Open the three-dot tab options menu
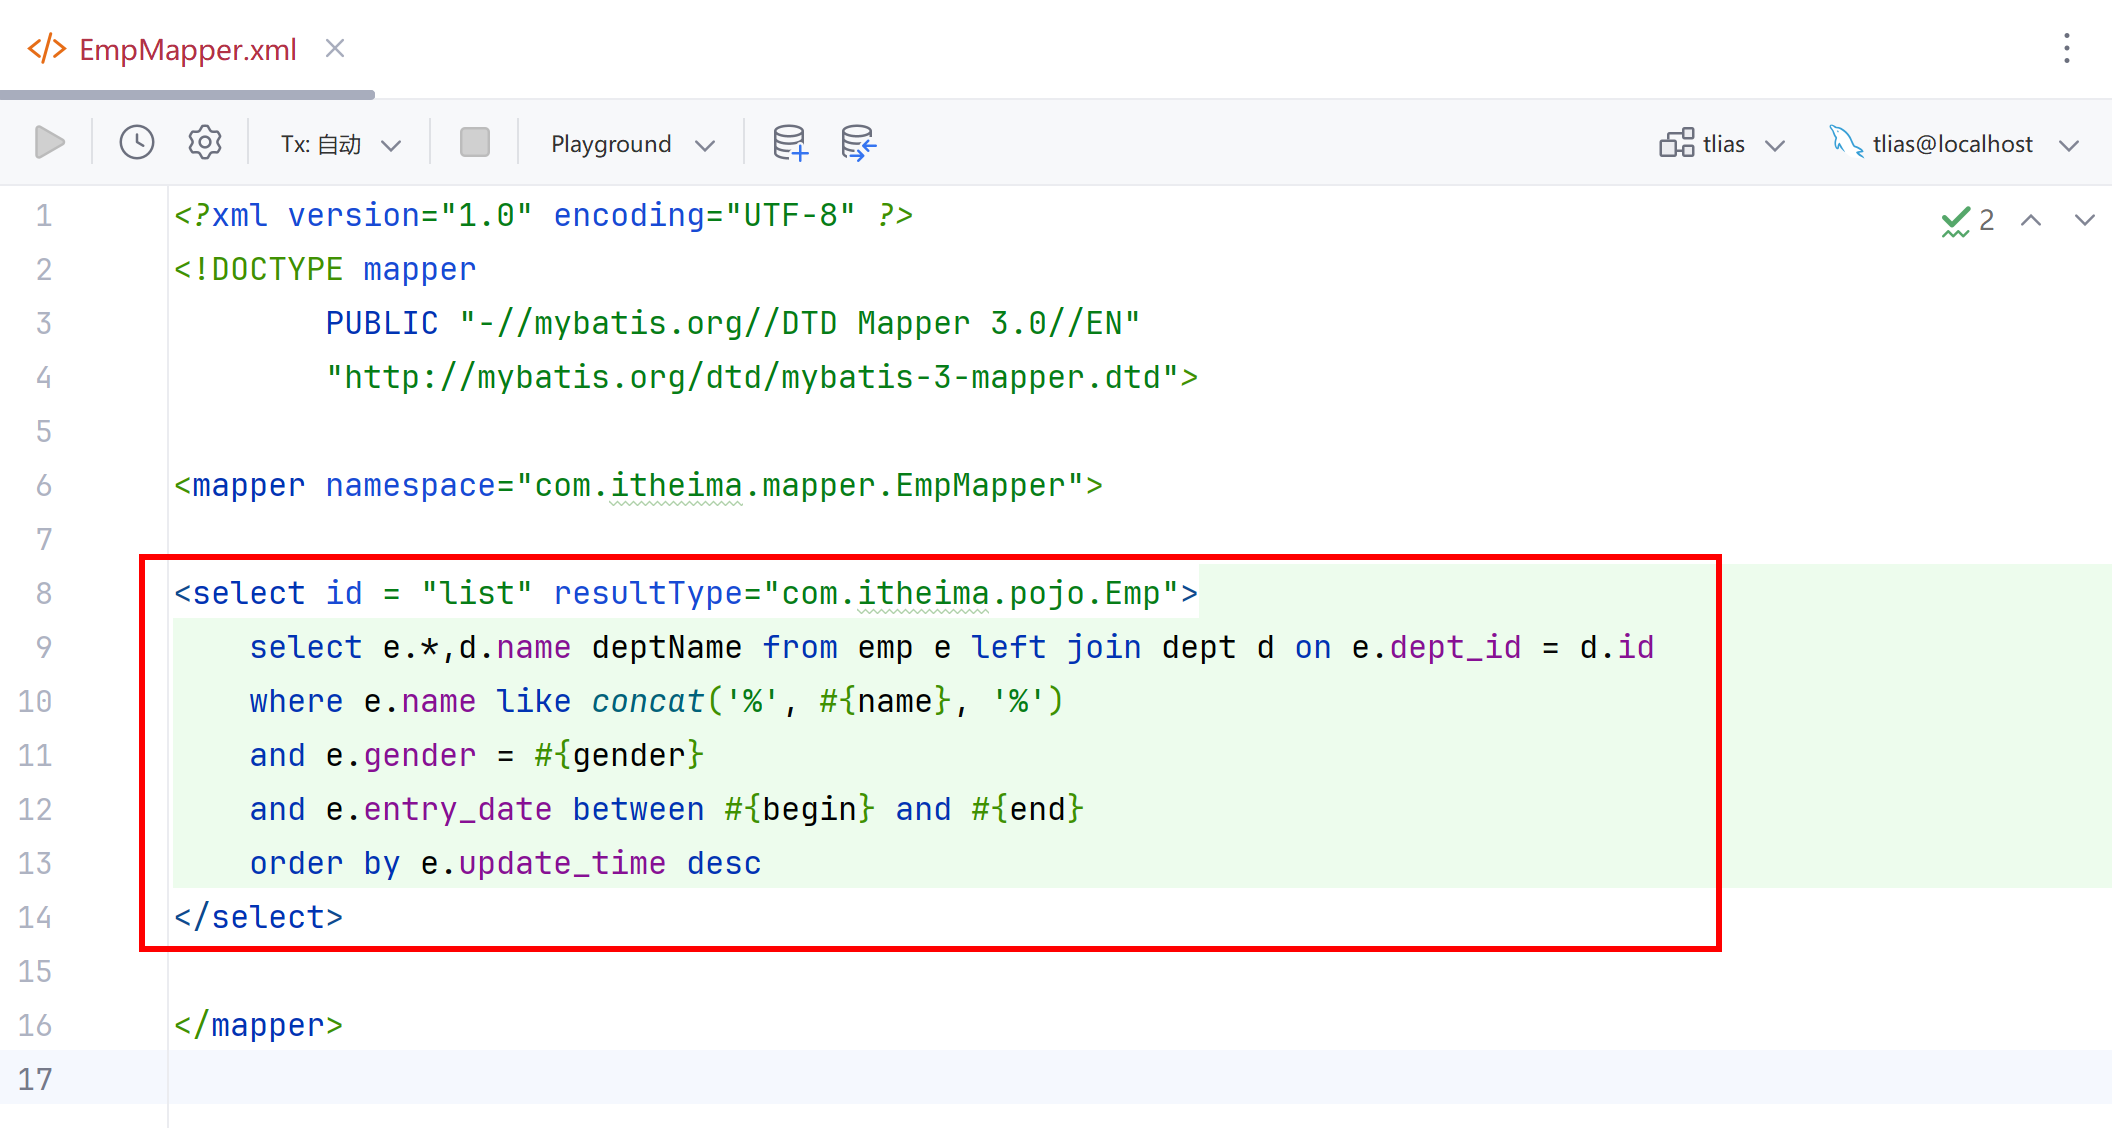The width and height of the screenshot is (2112, 1128). point(2067,48)
